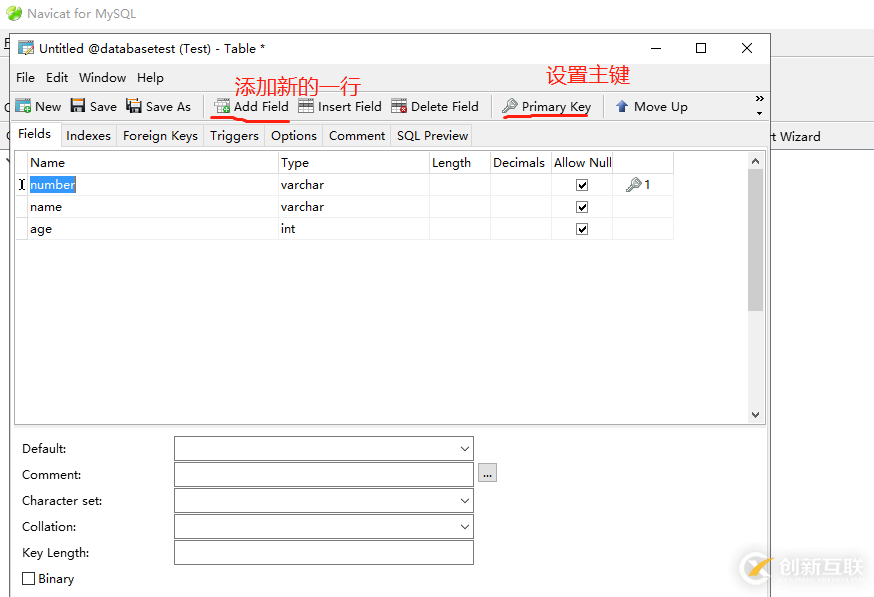This screenshot has height=597, width=874.
Task: Enable the Binary checkbox
Action: (28, 579)
